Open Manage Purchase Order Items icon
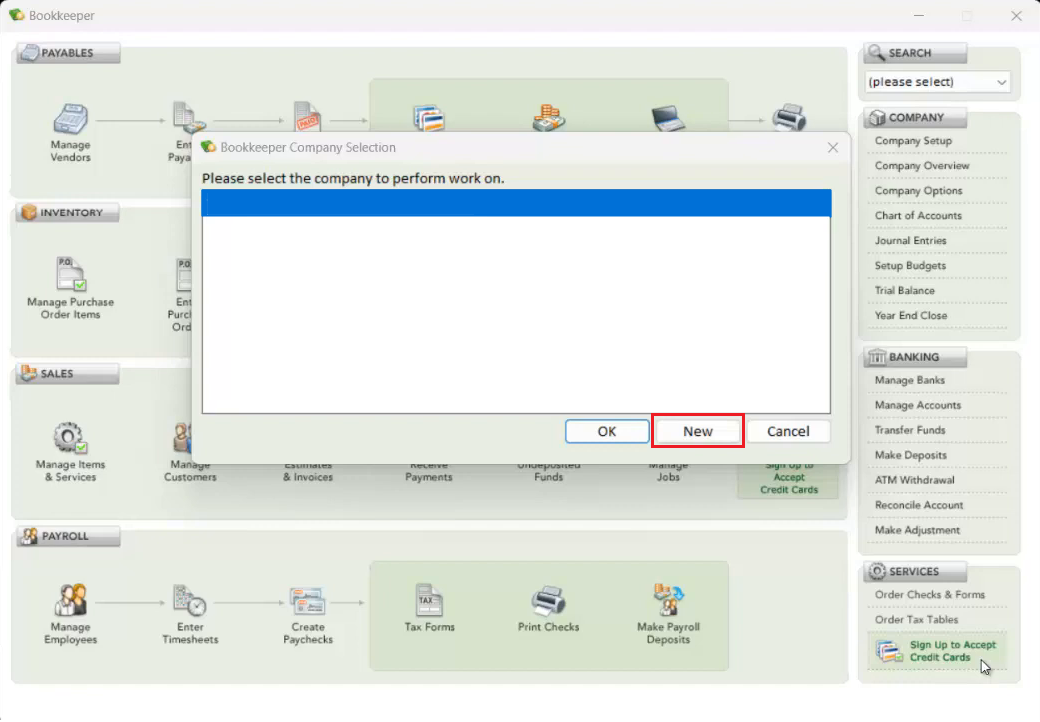This screenshot has height=722, width=1040. click(x=70, y=274)
